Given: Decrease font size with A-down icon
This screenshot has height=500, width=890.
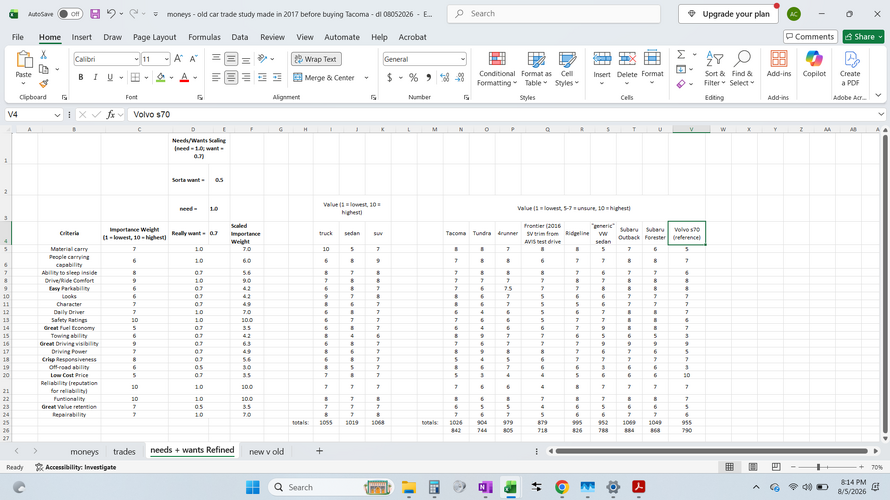Looking at the screenshot, I should click(x=193, y=58).
